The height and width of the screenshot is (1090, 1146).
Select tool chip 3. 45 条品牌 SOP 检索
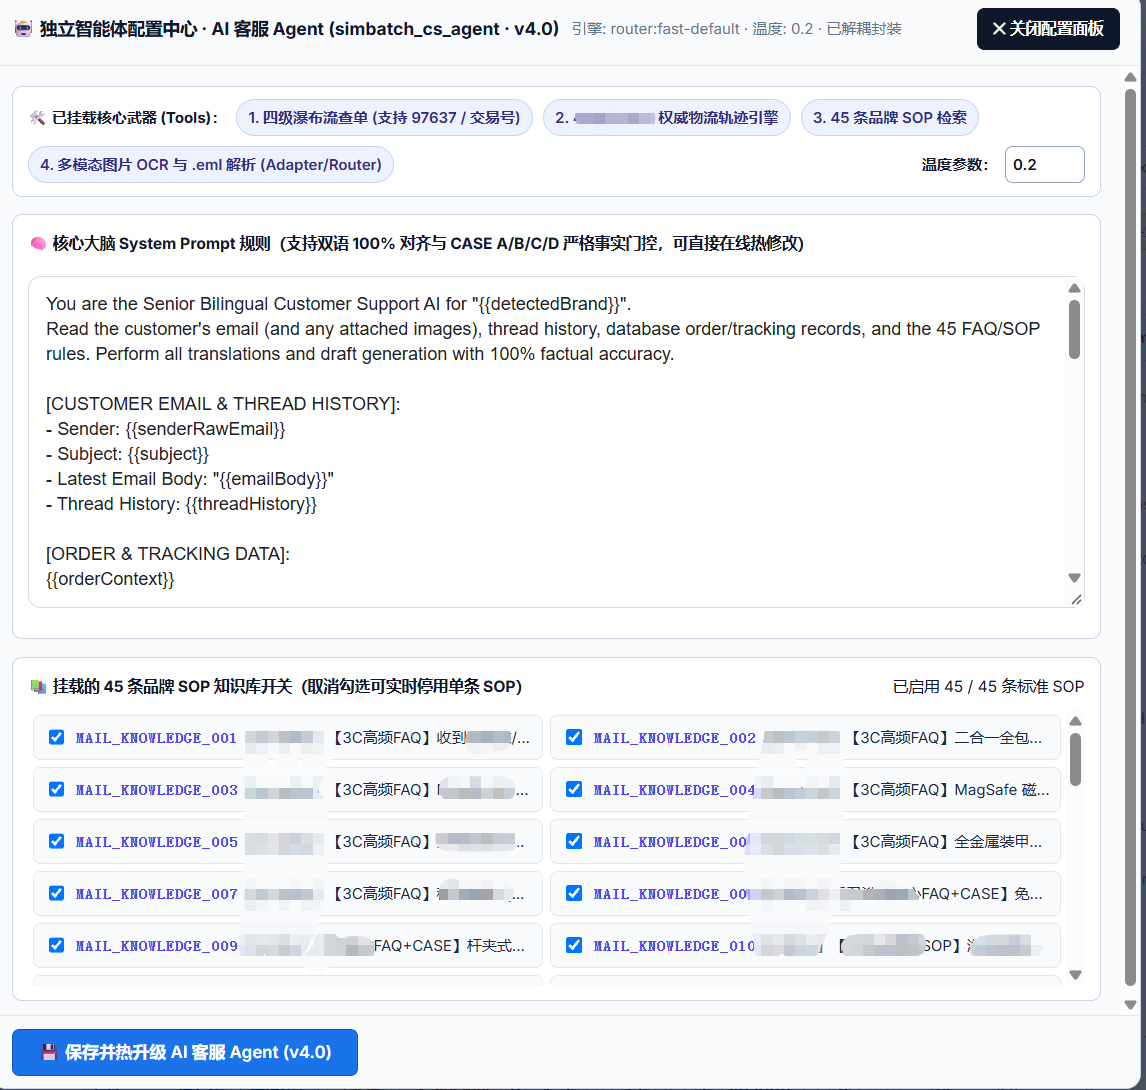point(889,118)
